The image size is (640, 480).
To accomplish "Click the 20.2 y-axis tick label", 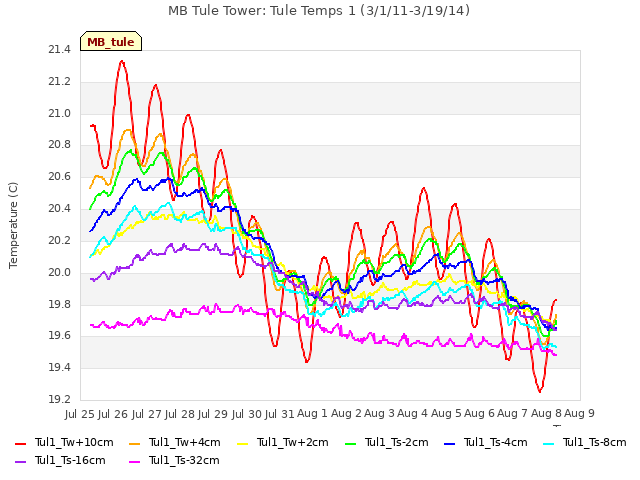I will click(x=59, y=240).
